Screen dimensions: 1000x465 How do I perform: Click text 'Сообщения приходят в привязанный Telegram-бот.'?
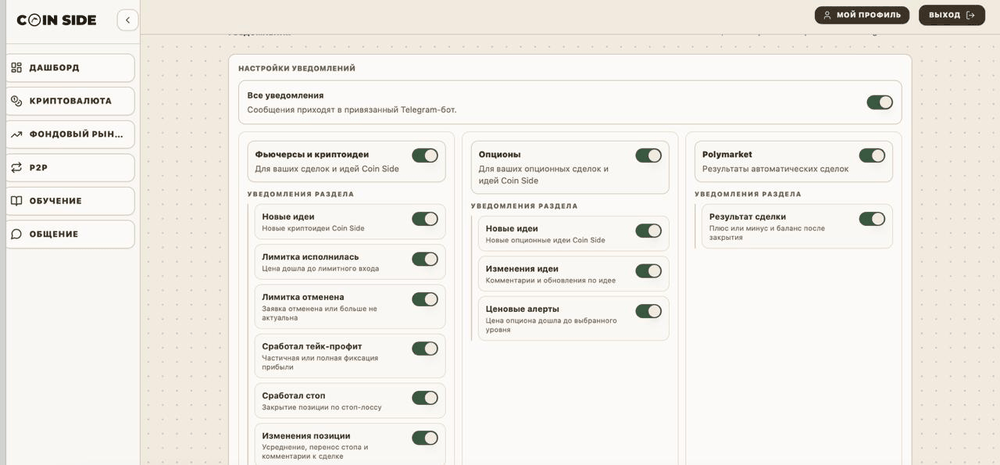(352, 110)
